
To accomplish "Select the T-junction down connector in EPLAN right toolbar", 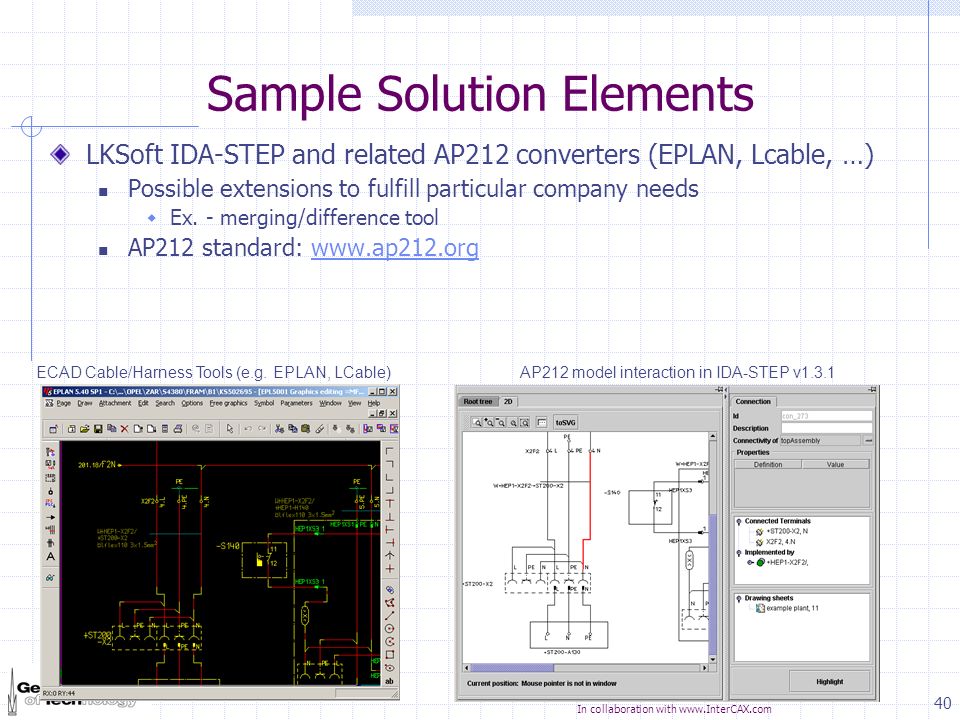I will coord(389,503).
